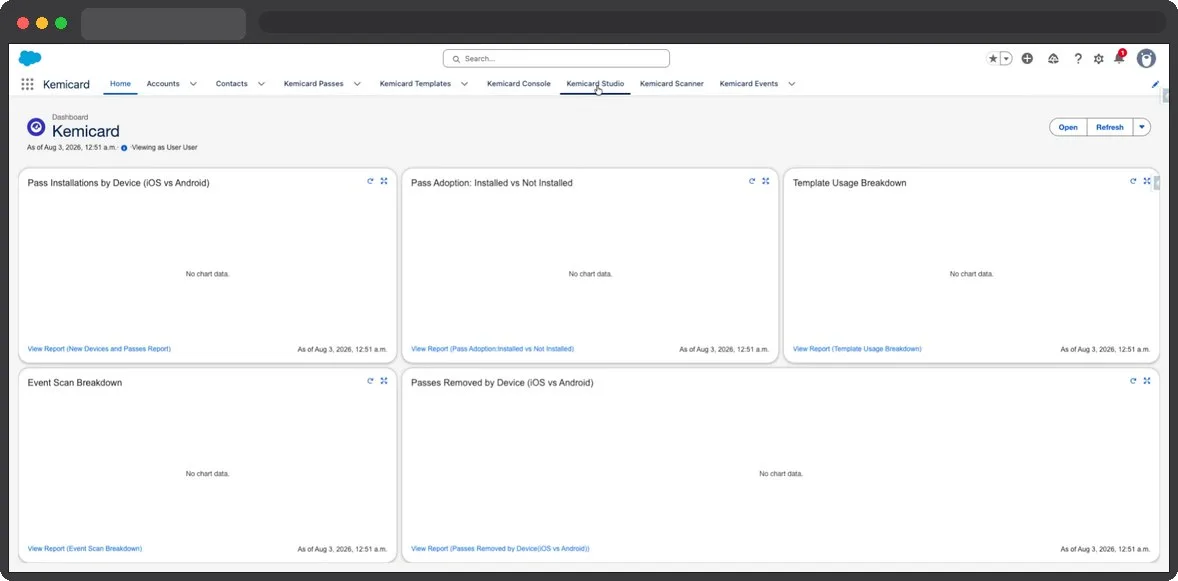Click the Event Scan Breakdown title
This screenshot has width=1178, height=581.
pos(75,383)
